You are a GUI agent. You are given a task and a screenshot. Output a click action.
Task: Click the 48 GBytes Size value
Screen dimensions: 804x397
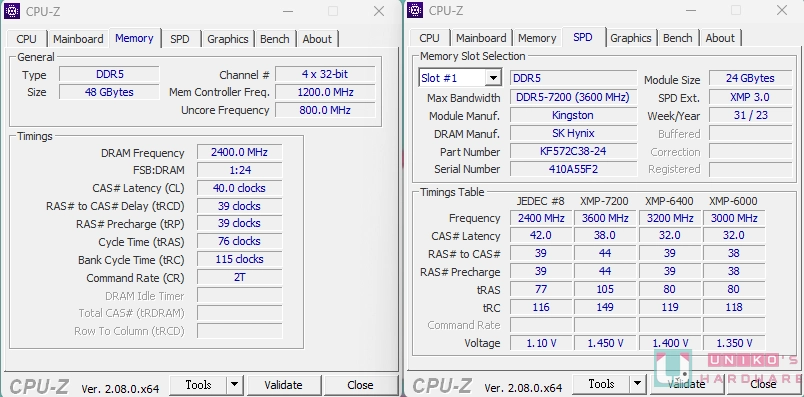[x=109, y=92]
